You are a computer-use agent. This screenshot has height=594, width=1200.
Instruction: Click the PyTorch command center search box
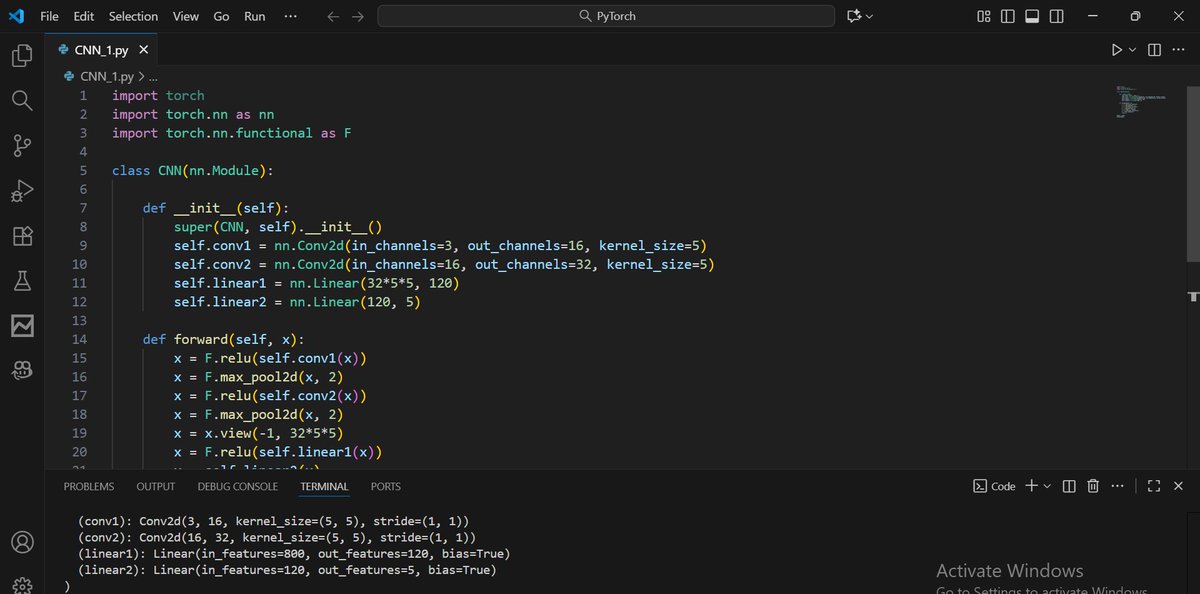[x=606, y=16]
